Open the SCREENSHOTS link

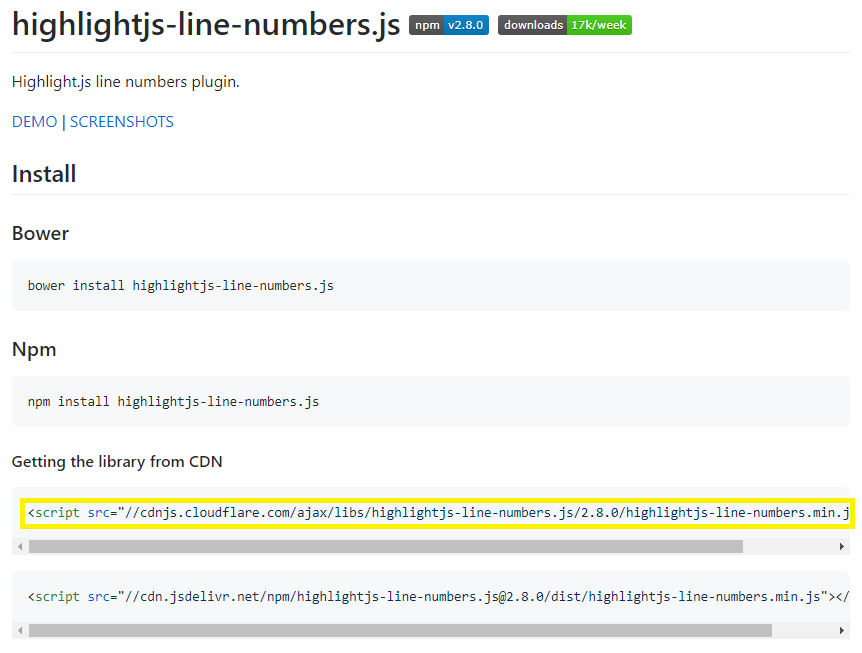pyautogui.click(x=121, y=121)
